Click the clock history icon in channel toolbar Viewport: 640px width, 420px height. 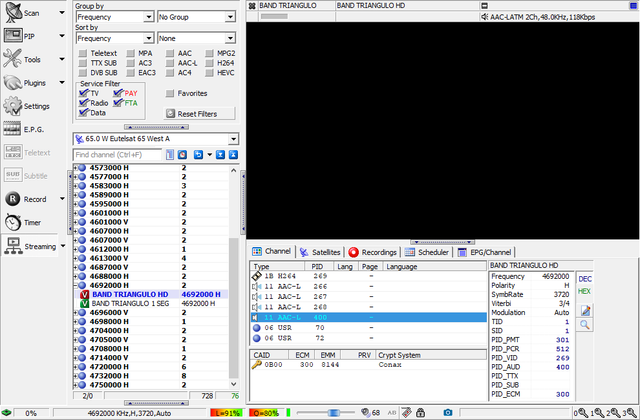(182, 155)
